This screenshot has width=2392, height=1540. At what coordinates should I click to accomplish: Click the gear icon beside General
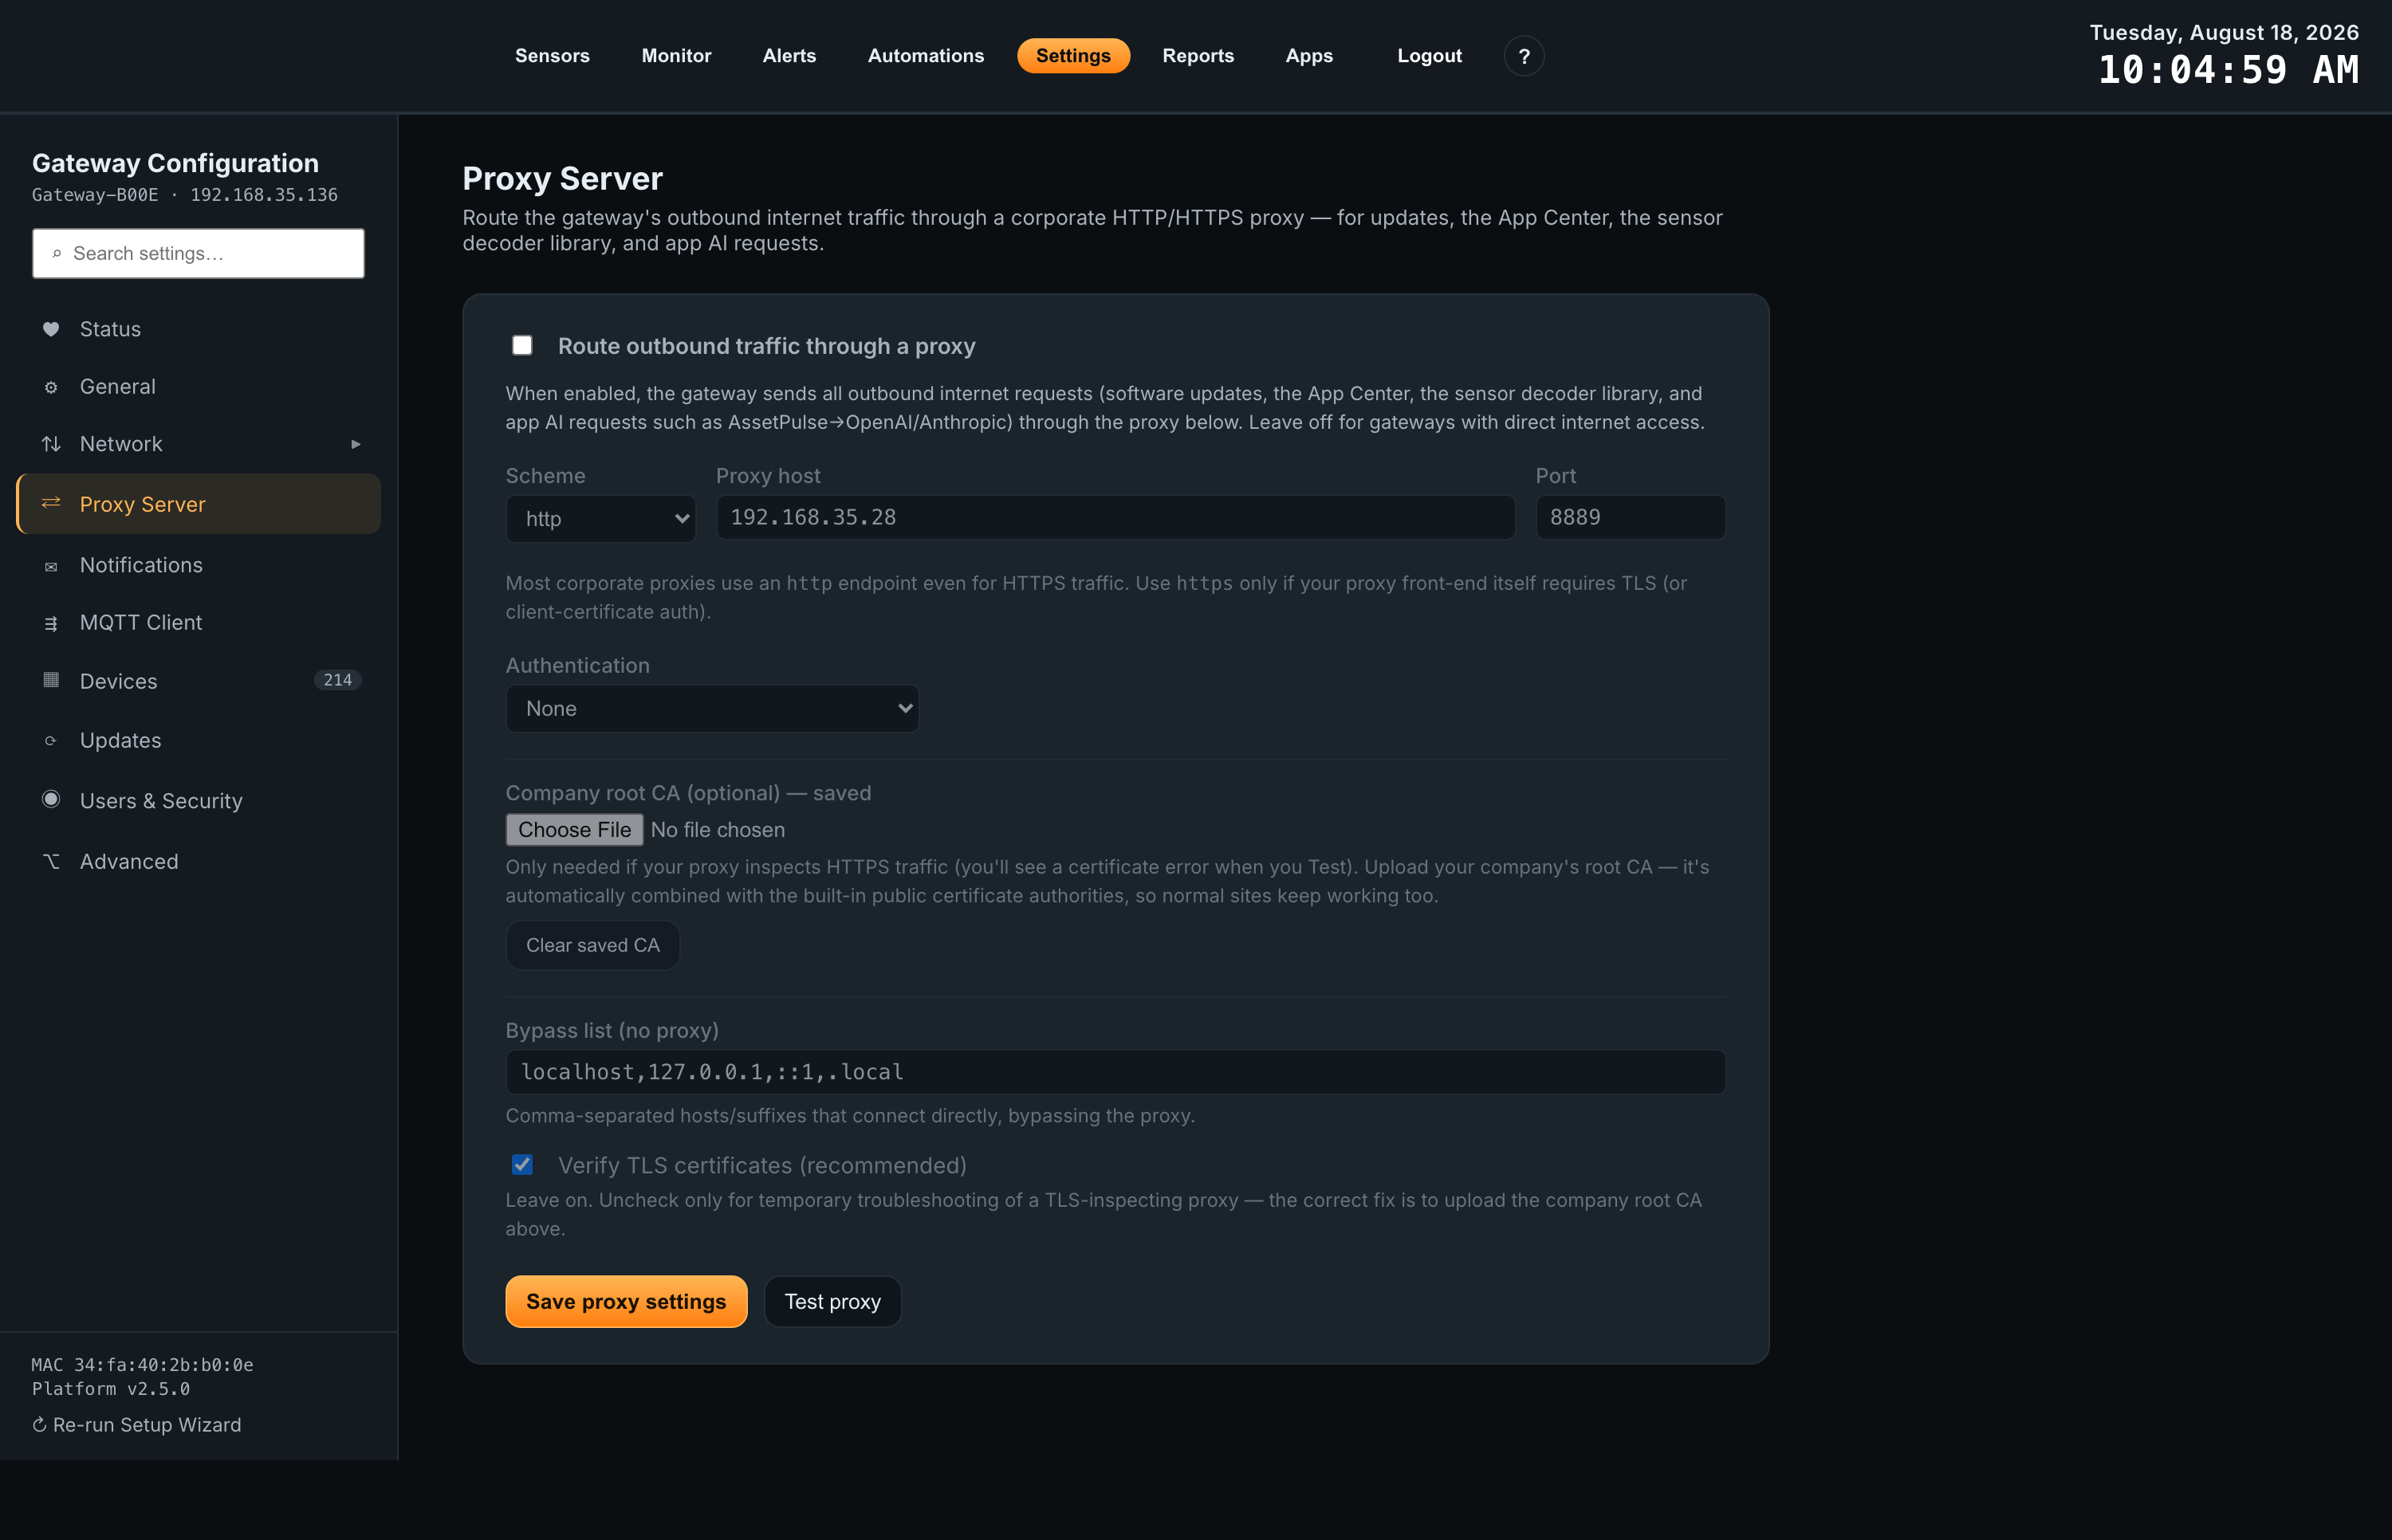coord(51,387)
